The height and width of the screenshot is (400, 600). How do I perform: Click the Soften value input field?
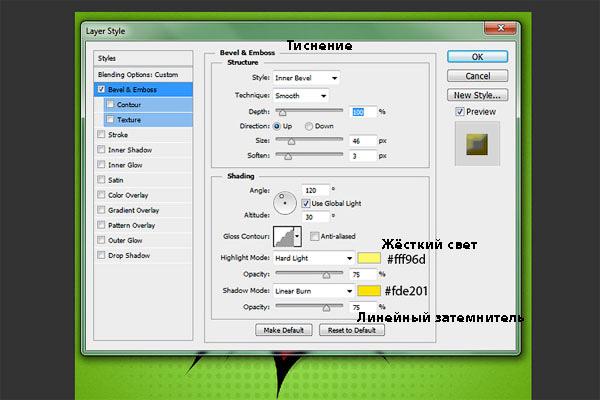[363, 156]
